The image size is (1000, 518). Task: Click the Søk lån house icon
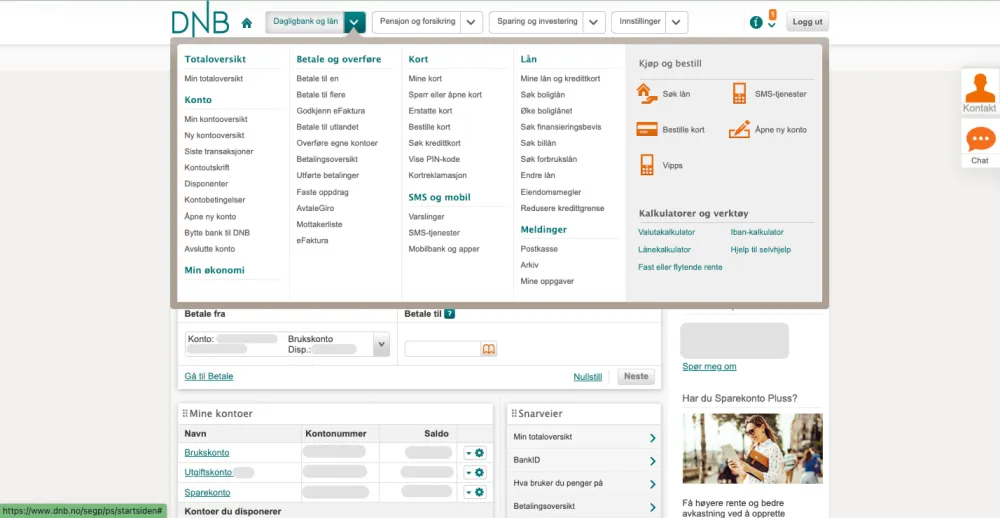(x=646, y=94)
